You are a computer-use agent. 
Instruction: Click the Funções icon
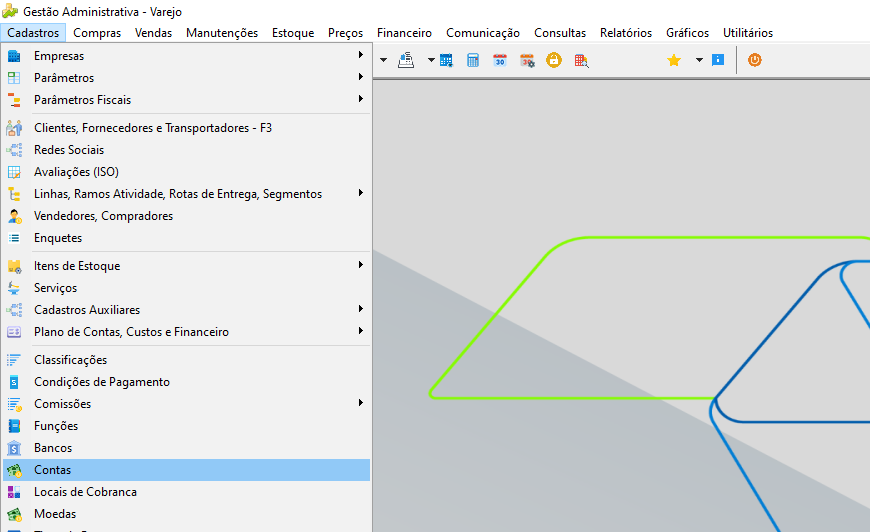(14, 426)
